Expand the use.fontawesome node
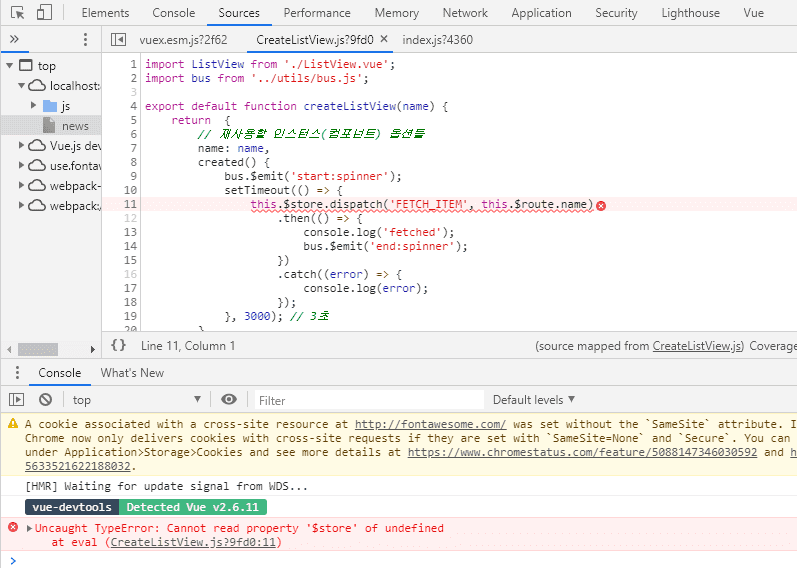This screenshot has height=568, width=797. click(x=21, y=165)
